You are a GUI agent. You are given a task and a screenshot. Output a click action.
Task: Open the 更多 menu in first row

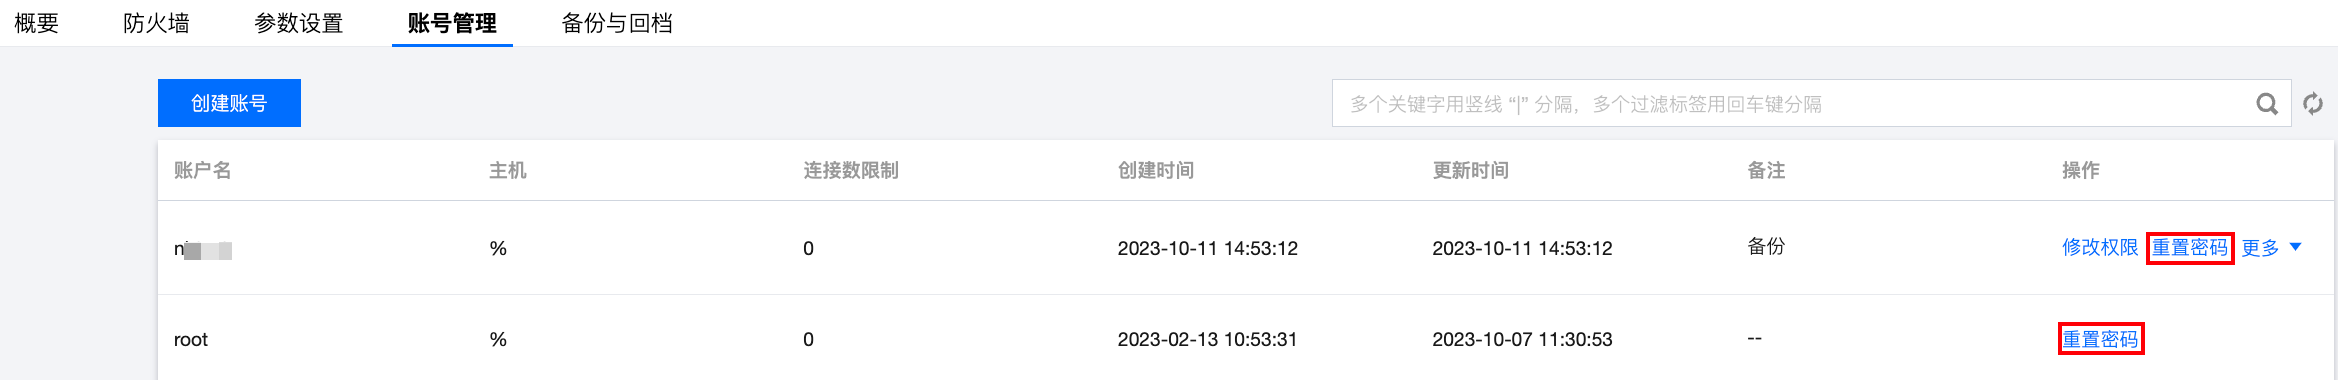(x=2260, y=248)
